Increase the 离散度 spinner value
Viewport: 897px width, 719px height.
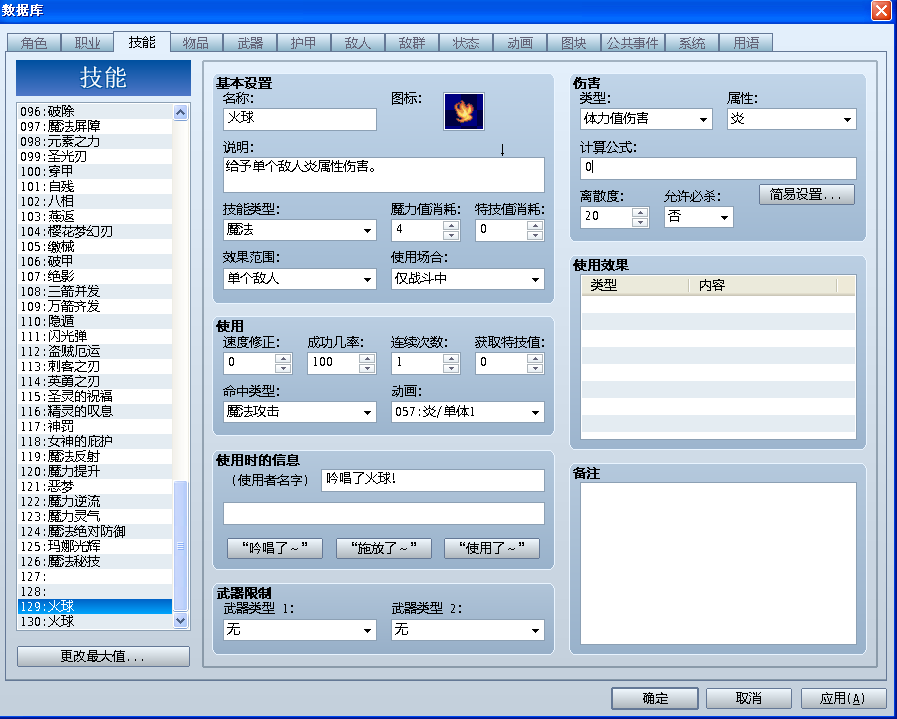click(640, 212)
